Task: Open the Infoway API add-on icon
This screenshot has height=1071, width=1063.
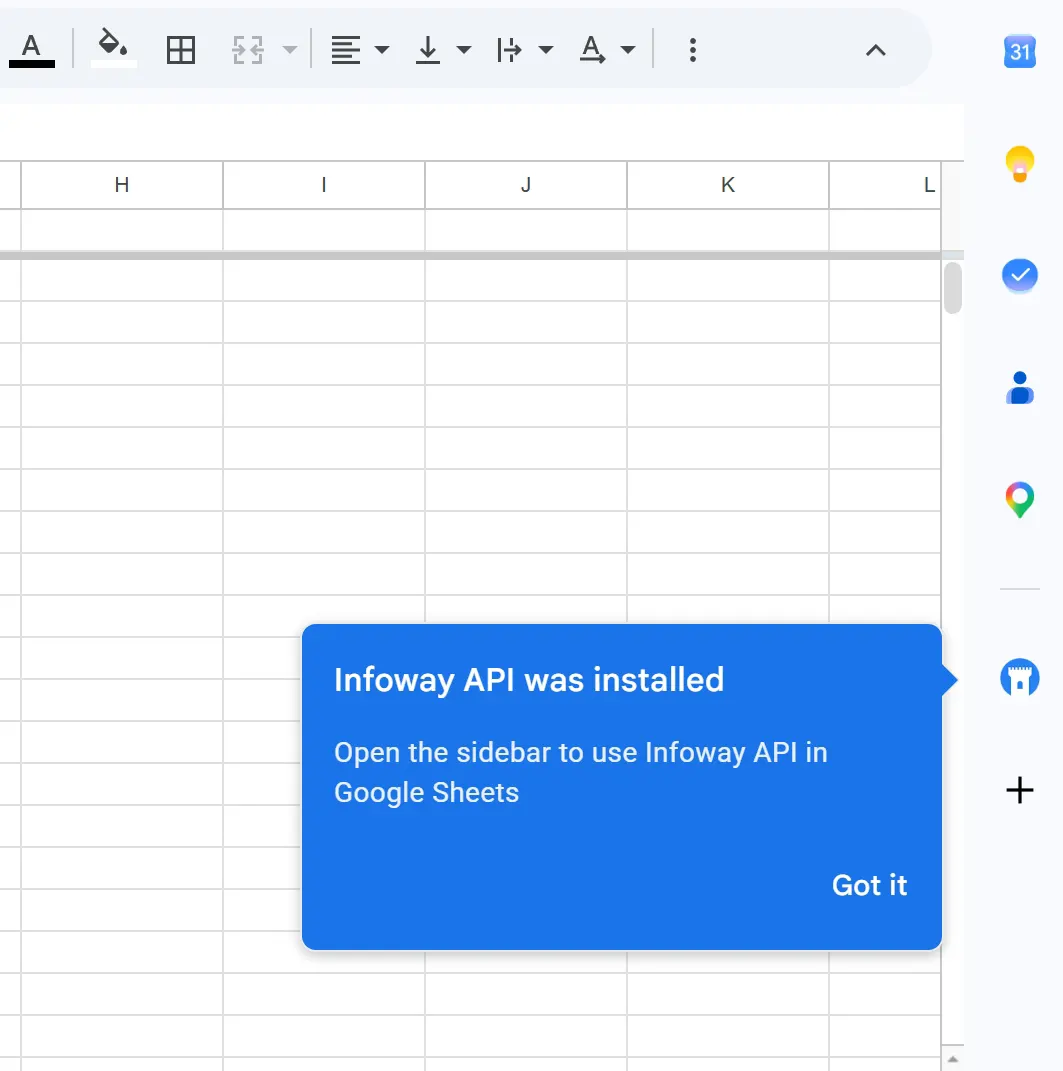Action: click(1019, 678)
